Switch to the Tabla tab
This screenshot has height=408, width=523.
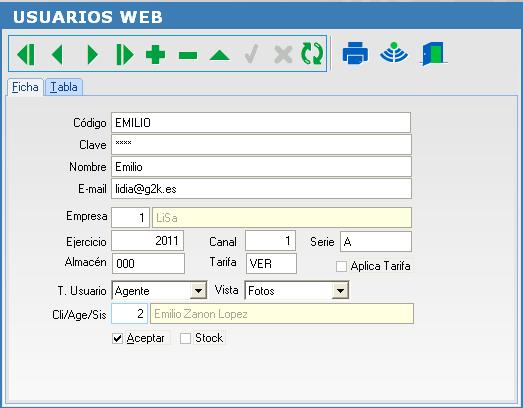pos(64,87)
